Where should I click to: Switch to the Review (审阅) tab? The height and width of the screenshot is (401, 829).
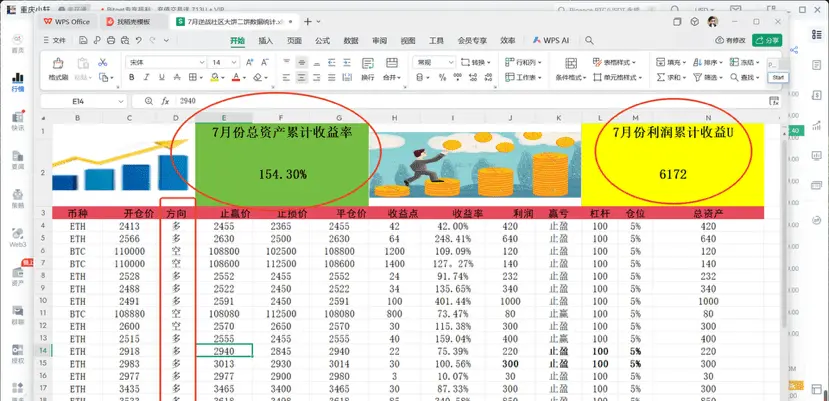[379, 41]
